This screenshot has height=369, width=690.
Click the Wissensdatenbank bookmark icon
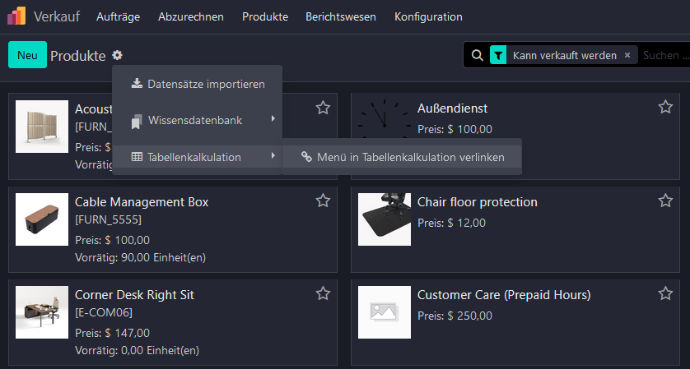(x=137, y=121)
